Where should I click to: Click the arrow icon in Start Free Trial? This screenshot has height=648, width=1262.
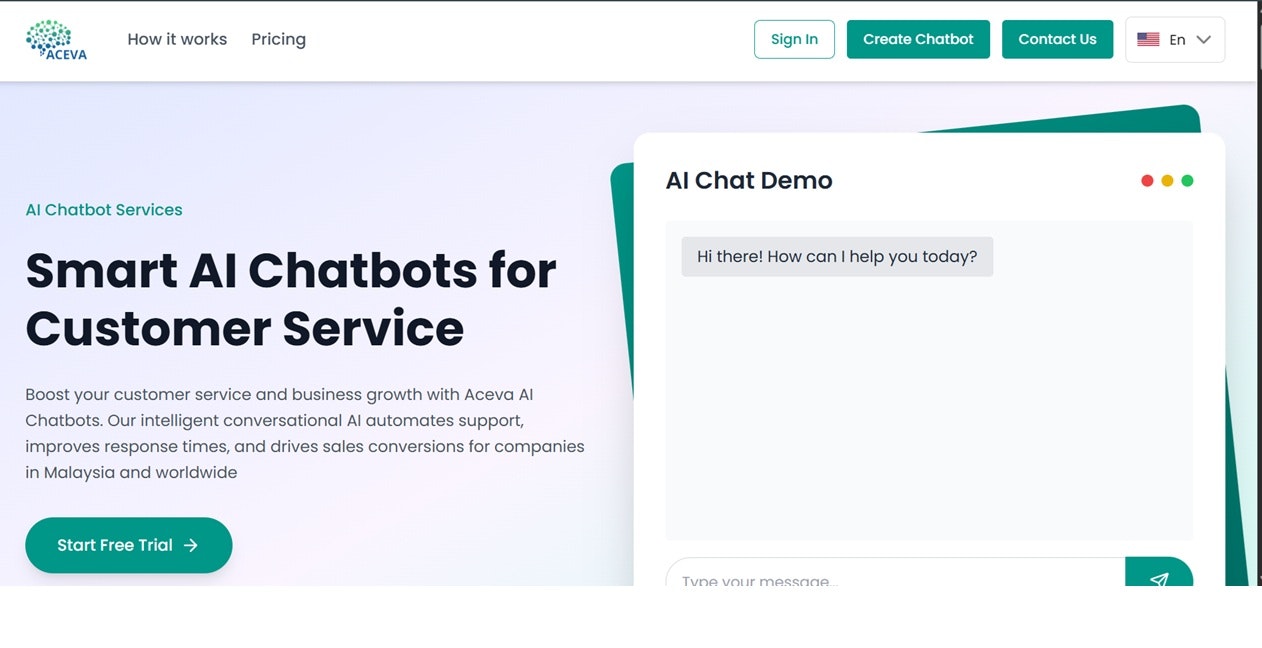click(x=191, y=545)
